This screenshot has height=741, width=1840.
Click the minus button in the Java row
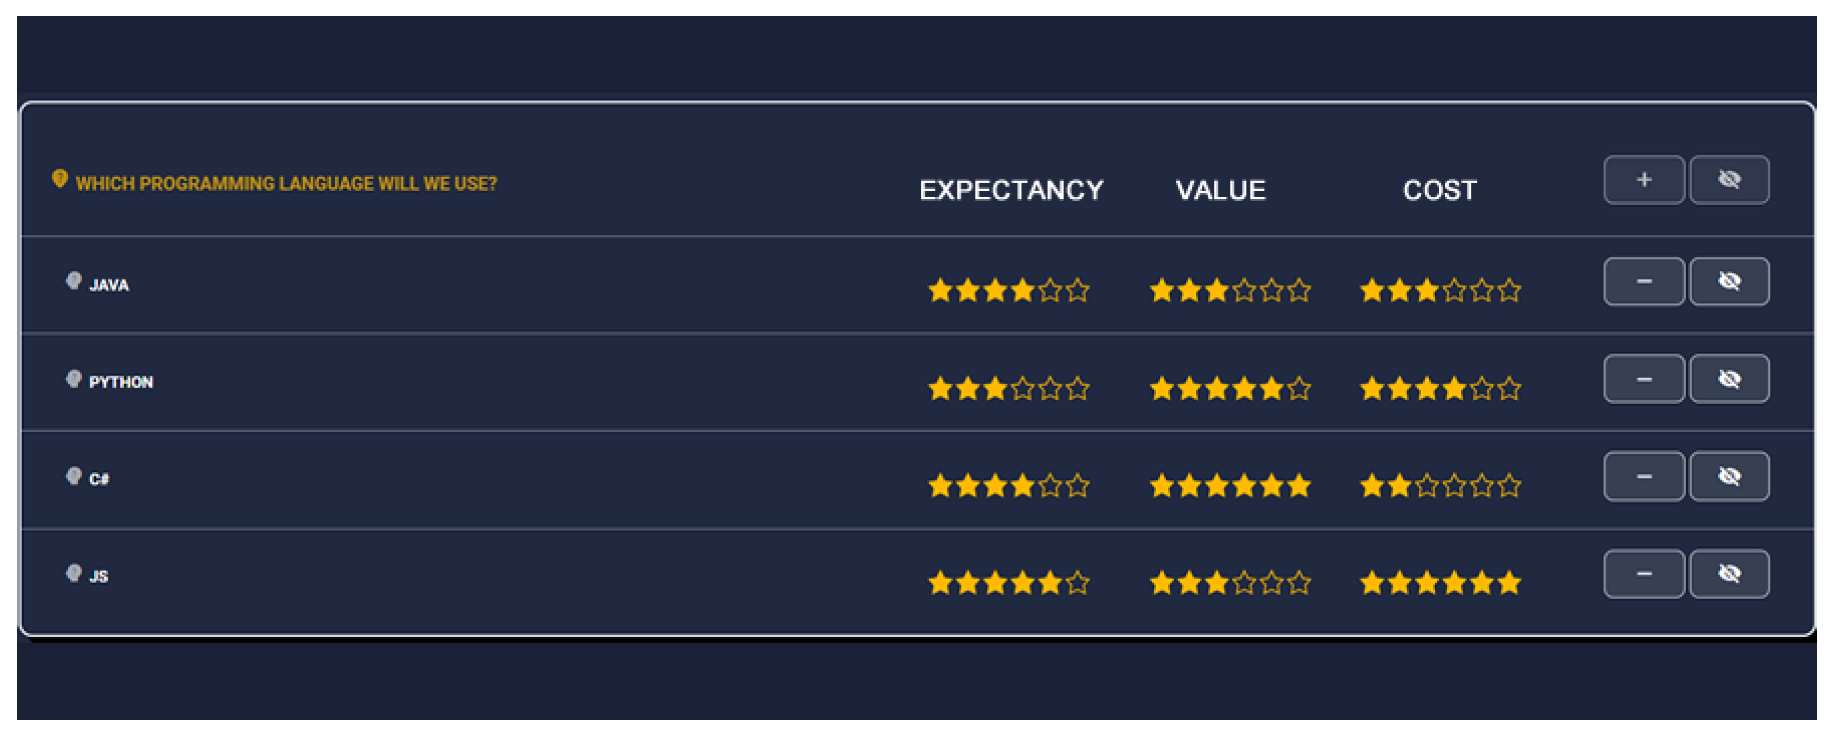(1643, 282)
